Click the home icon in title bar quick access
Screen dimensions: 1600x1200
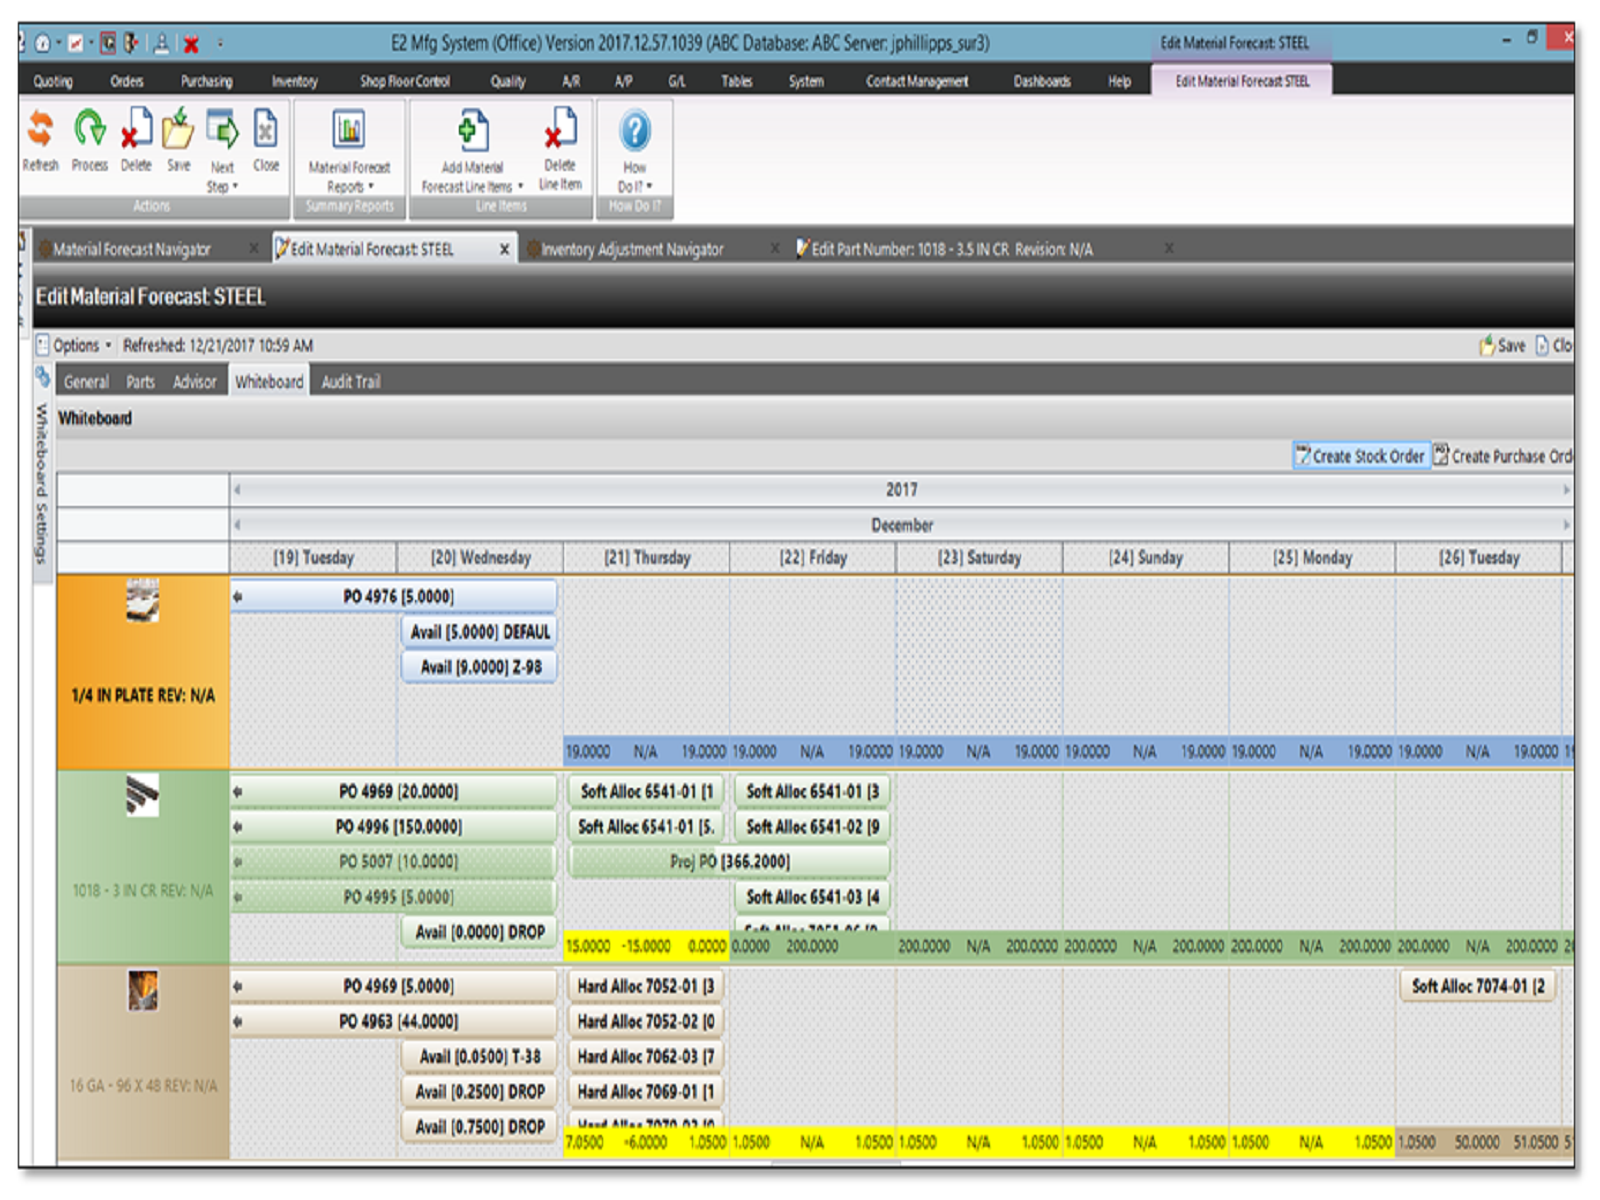point(43,44)
